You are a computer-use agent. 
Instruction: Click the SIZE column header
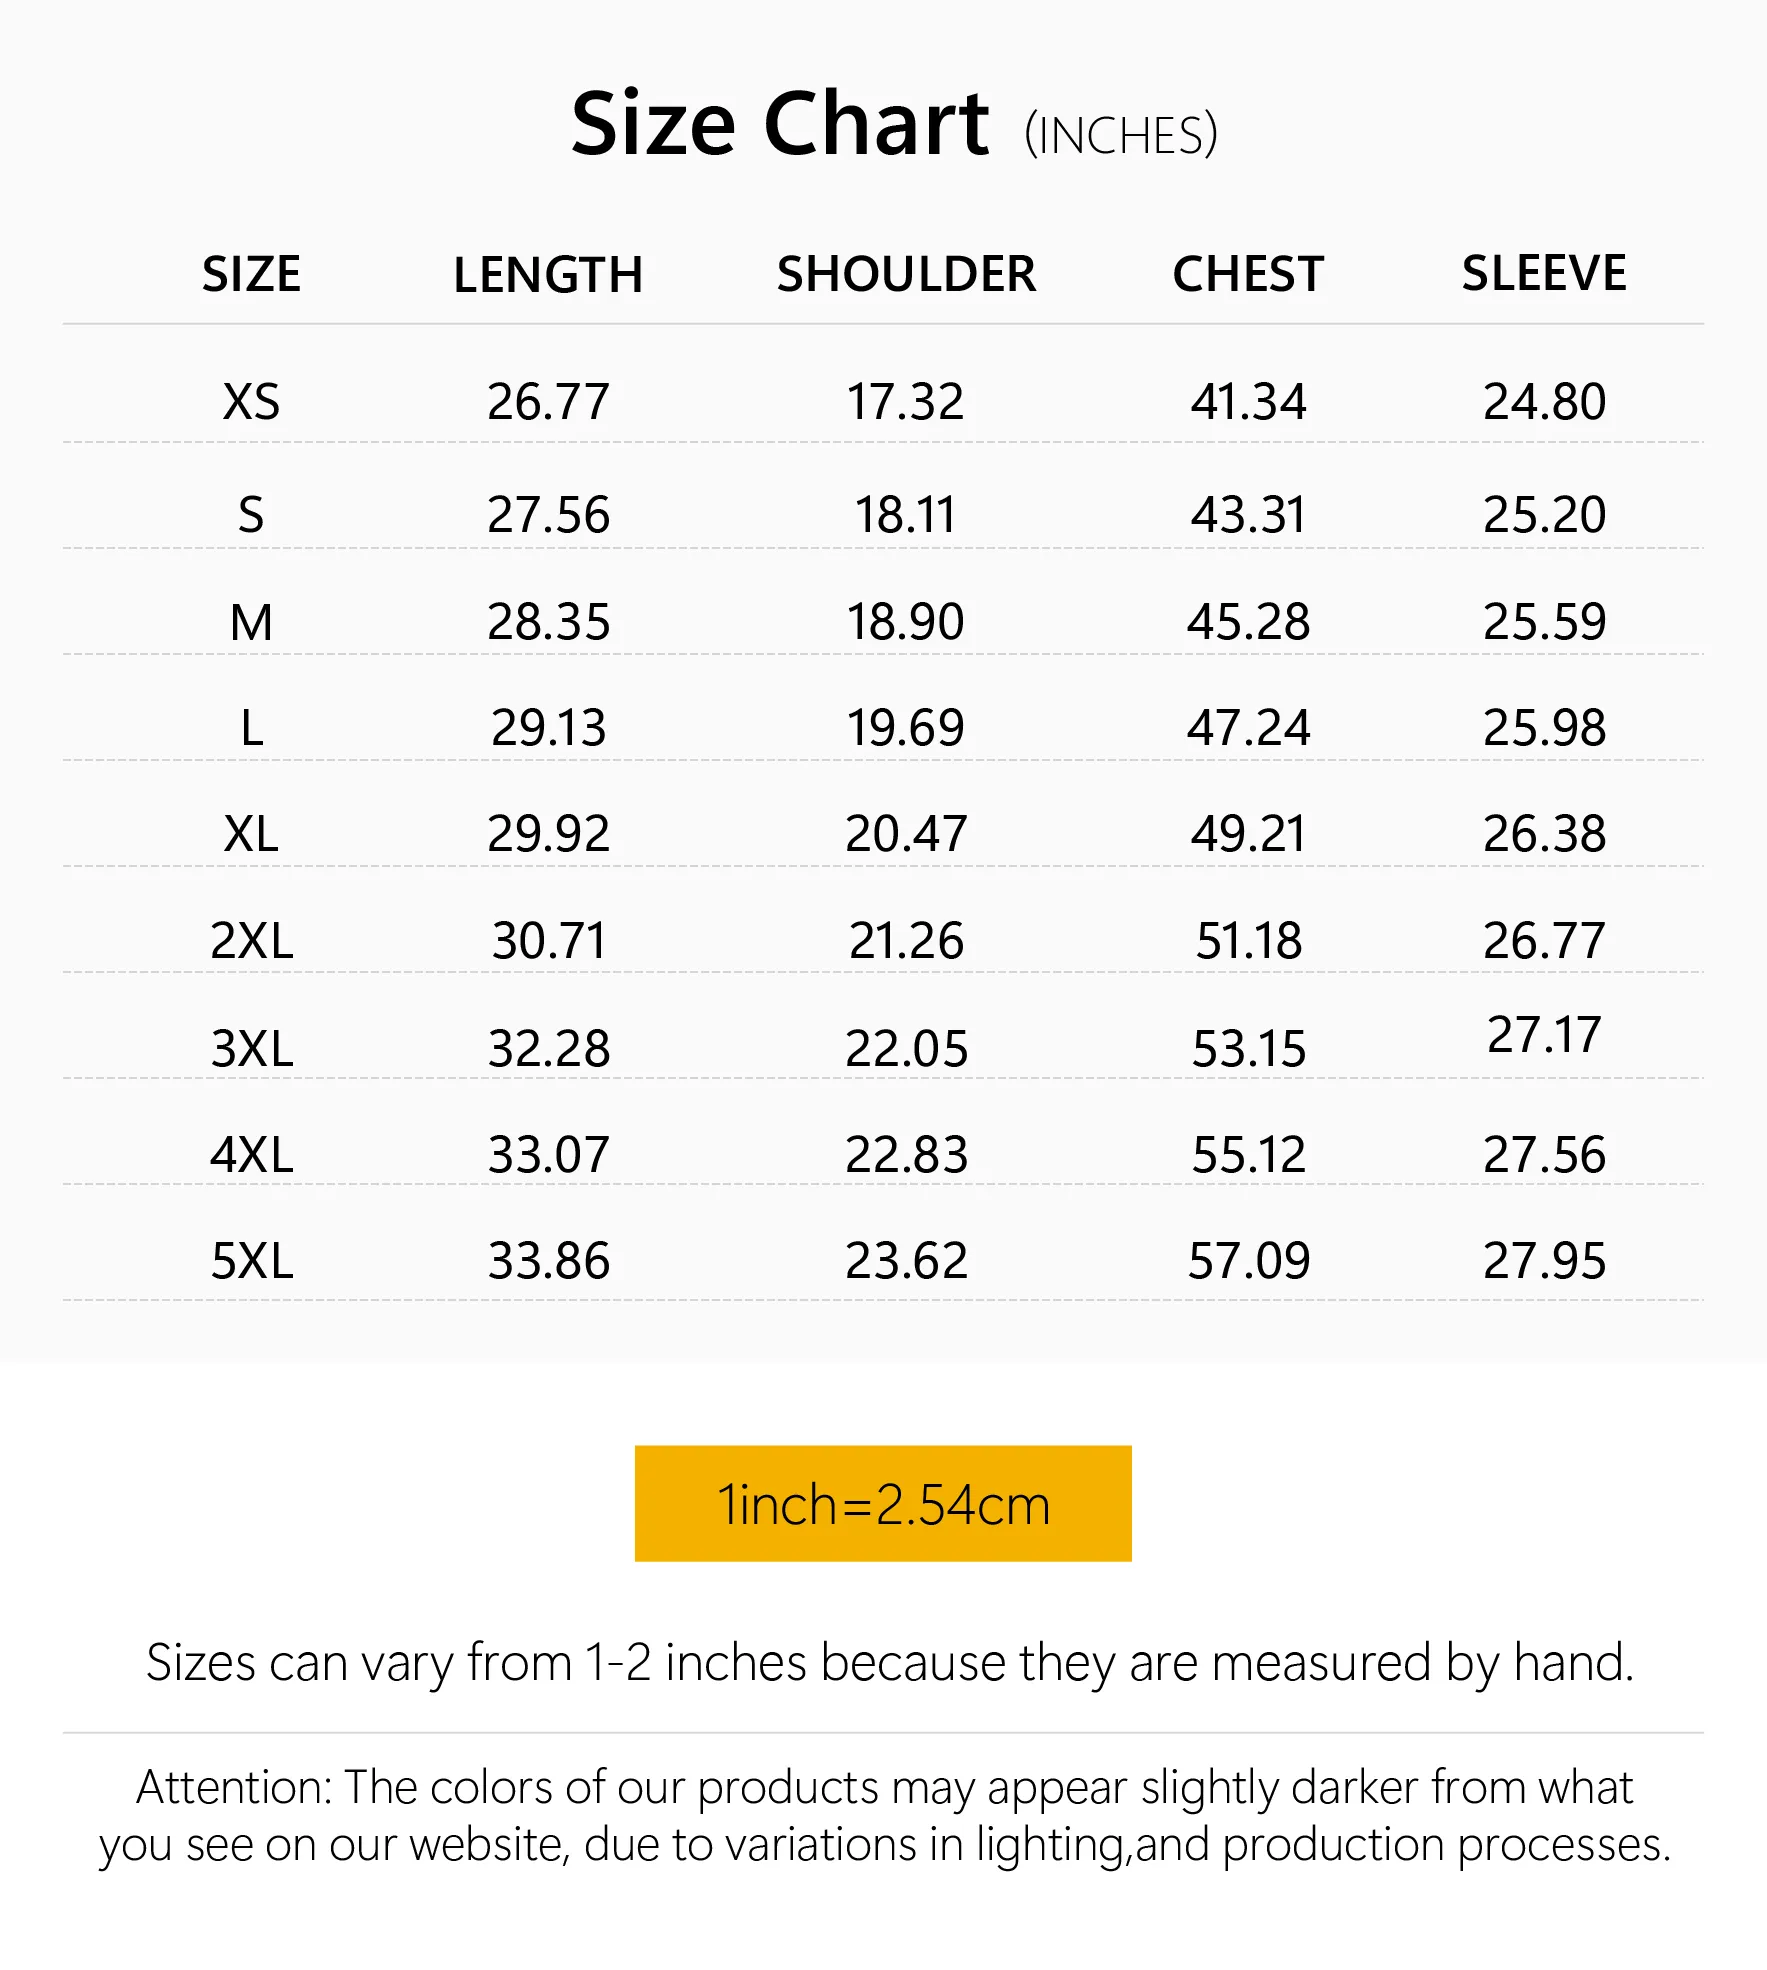pyautogui.click(x=251, y=274)
